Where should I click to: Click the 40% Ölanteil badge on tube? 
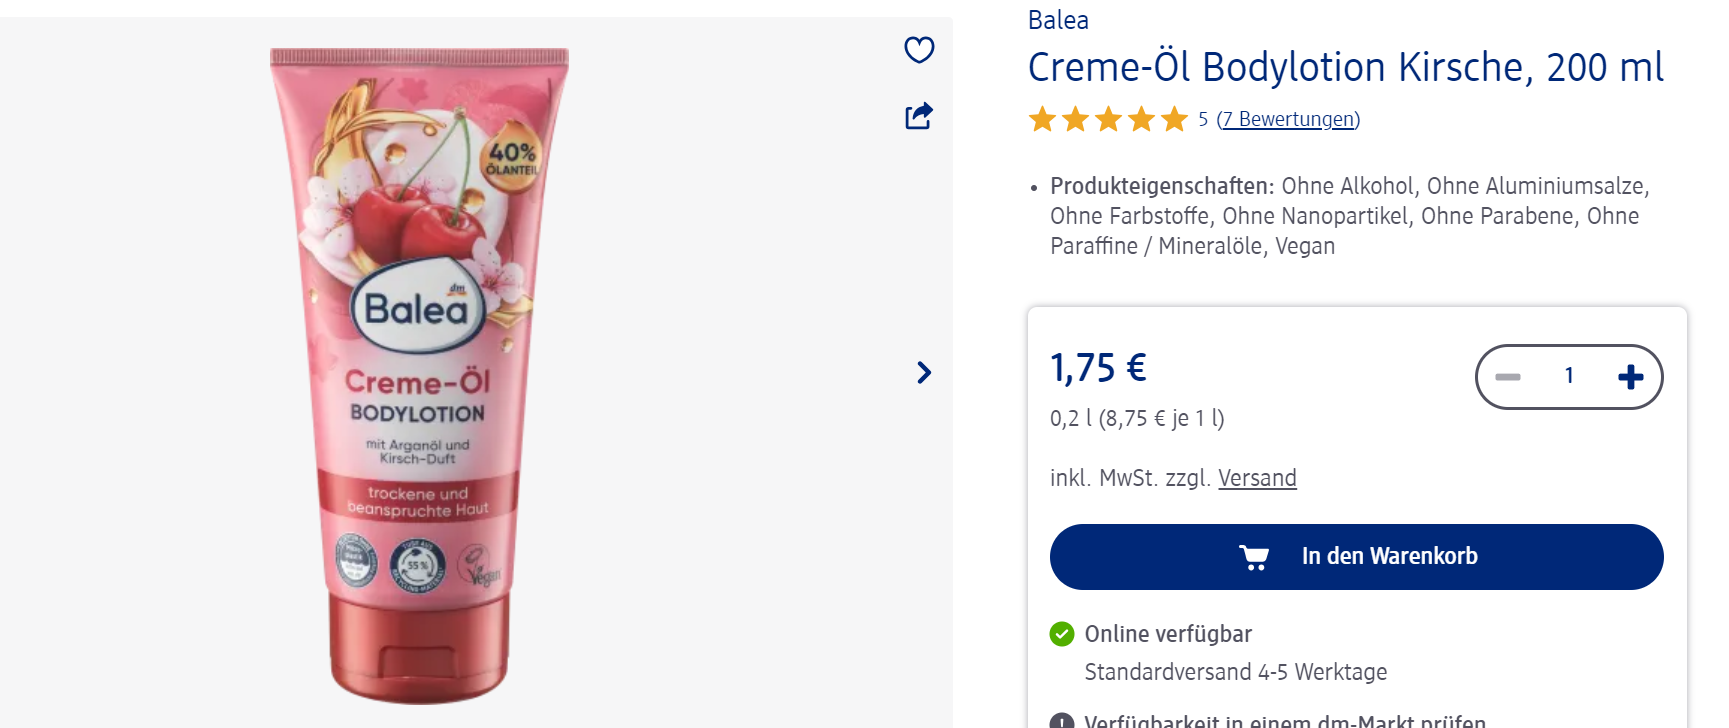tap(511, 157)
